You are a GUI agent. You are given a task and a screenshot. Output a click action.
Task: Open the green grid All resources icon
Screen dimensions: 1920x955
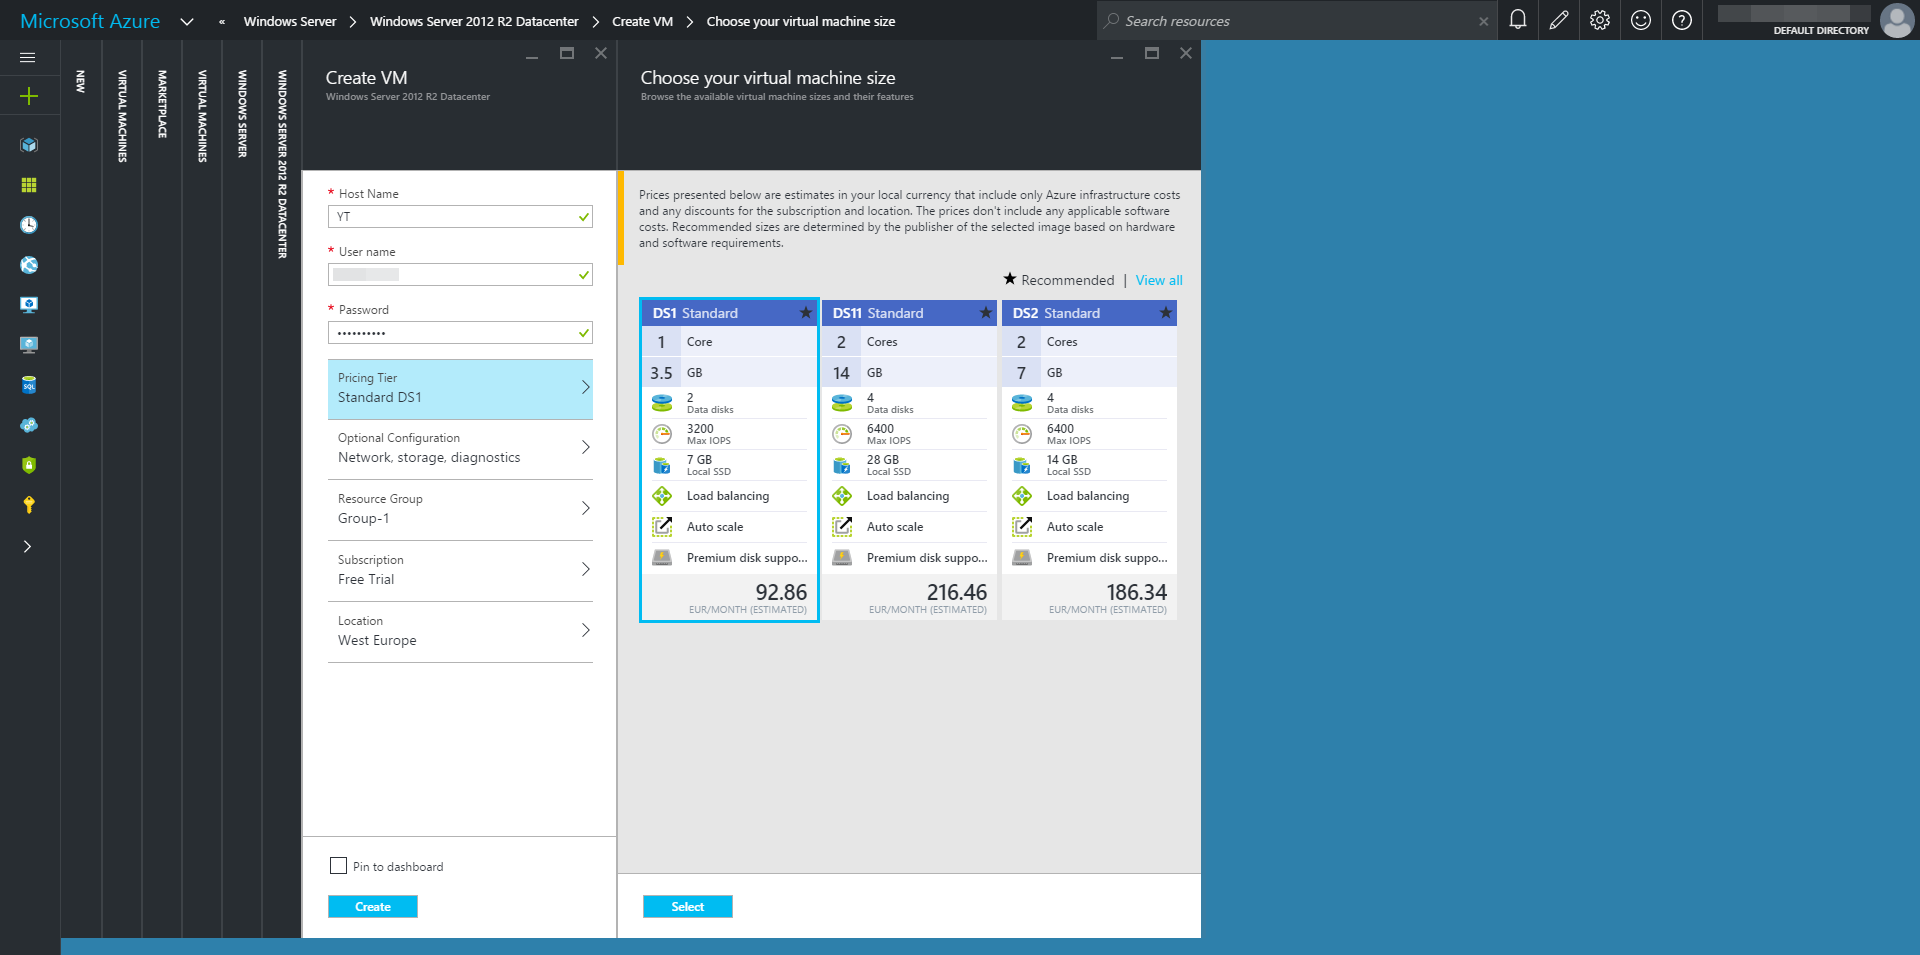(x=29, y=185)
